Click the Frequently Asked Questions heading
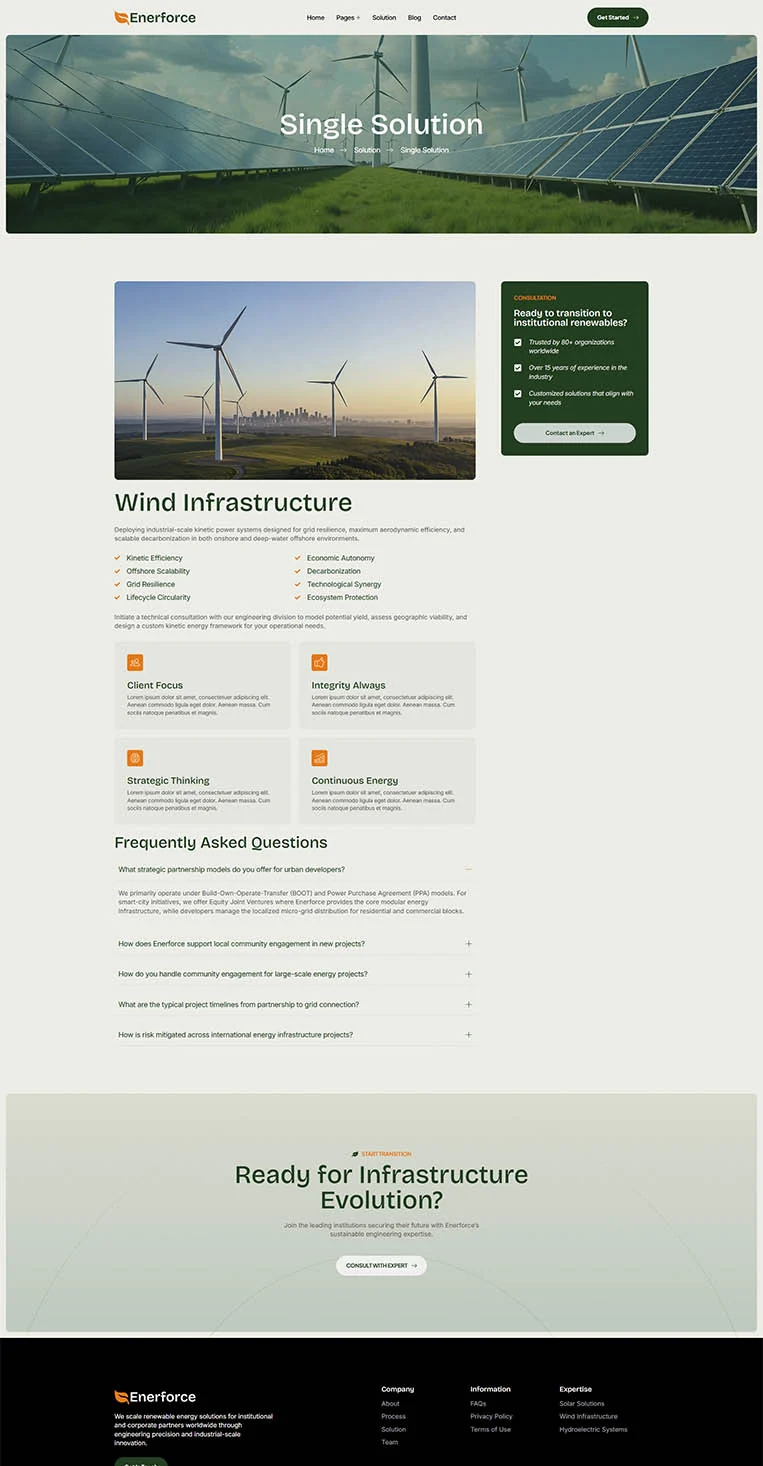Image resolution: width=763 pixels, height=1466 pixels. (221, 843)
